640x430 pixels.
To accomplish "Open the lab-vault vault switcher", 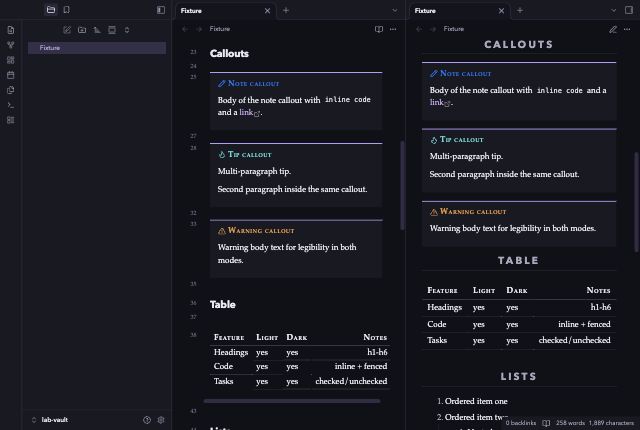I will pos(50,420).
